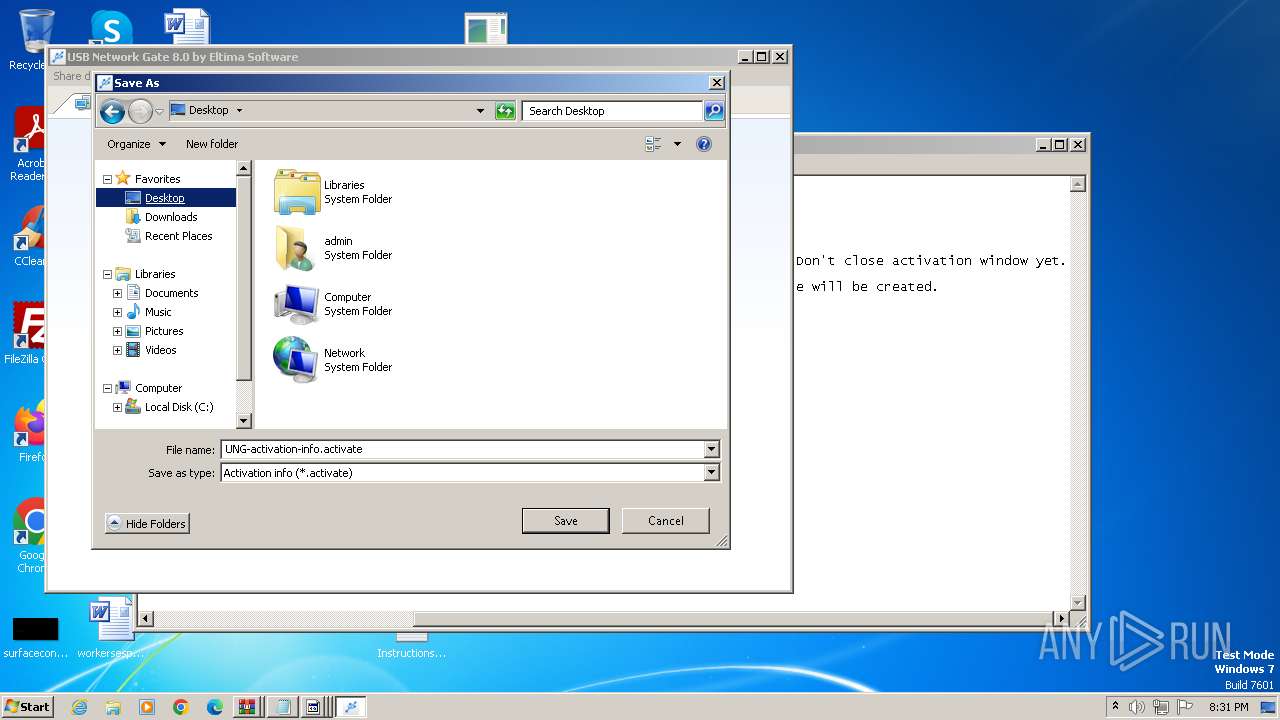Image resolution: width=1280 pixels, height=720 pixels.
Task: Open the recent locations dropdown next to Forward
Action: pos(159,111)
